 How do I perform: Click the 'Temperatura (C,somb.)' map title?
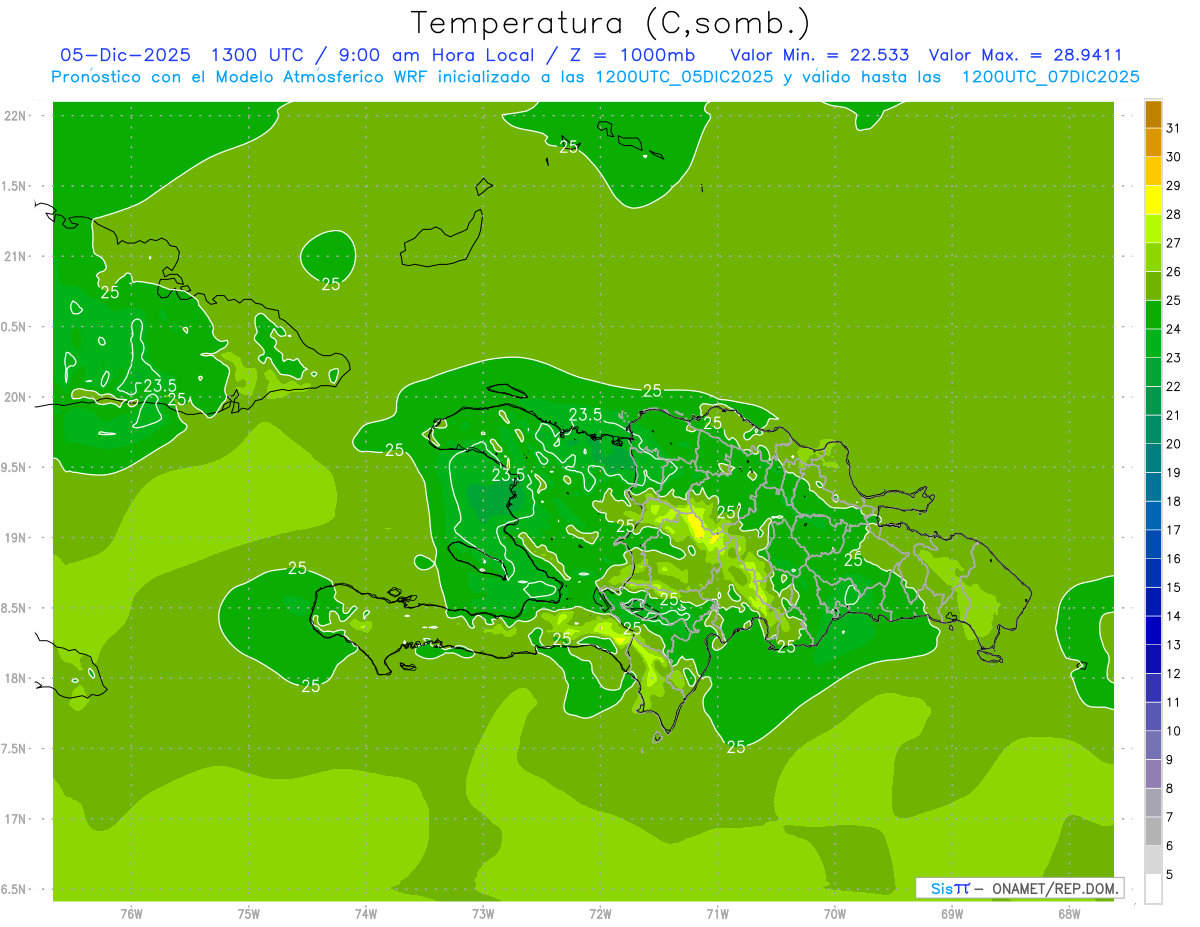pos(611,23)
